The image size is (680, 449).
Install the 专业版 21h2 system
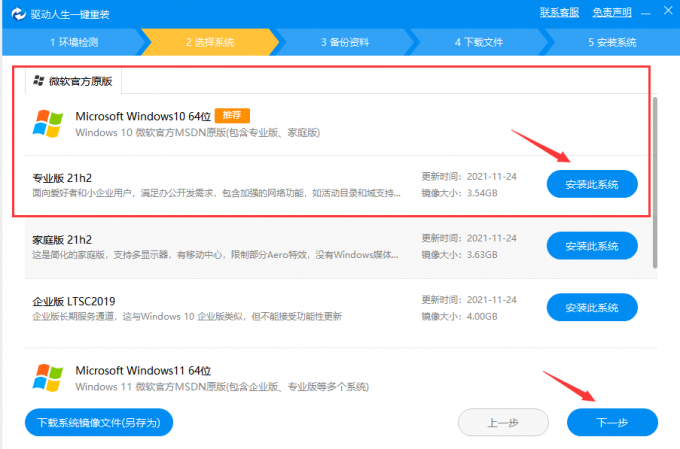click(x=591, y=184)
